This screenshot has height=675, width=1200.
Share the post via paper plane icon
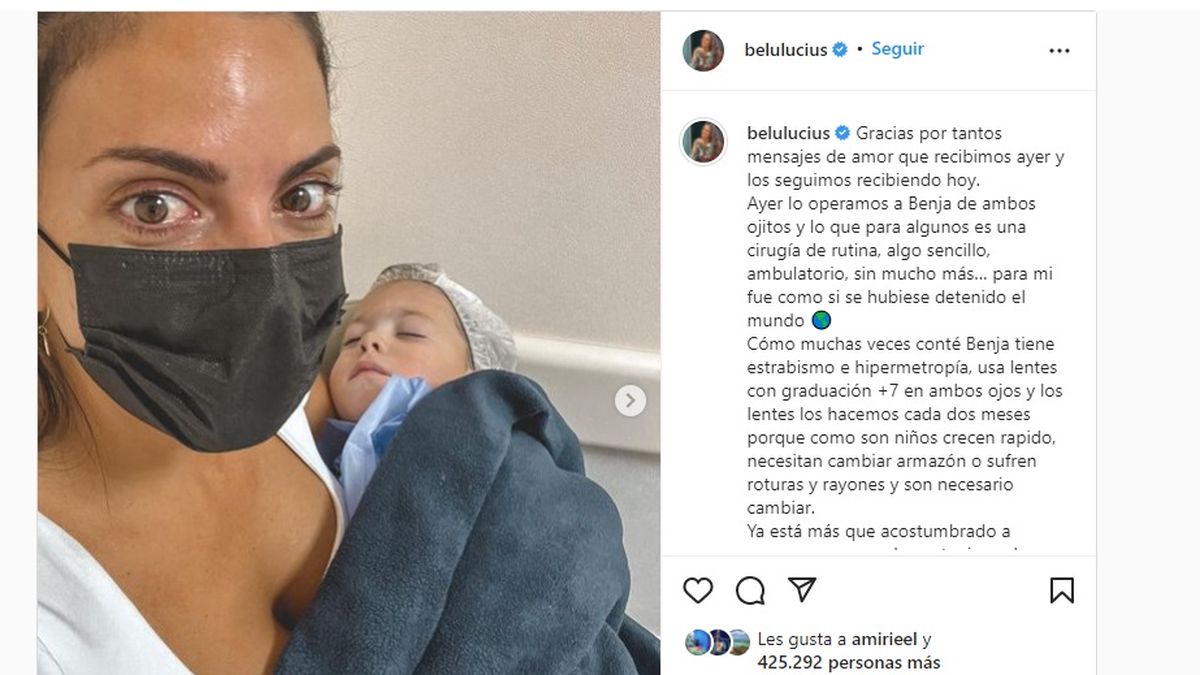coord(802,590)
